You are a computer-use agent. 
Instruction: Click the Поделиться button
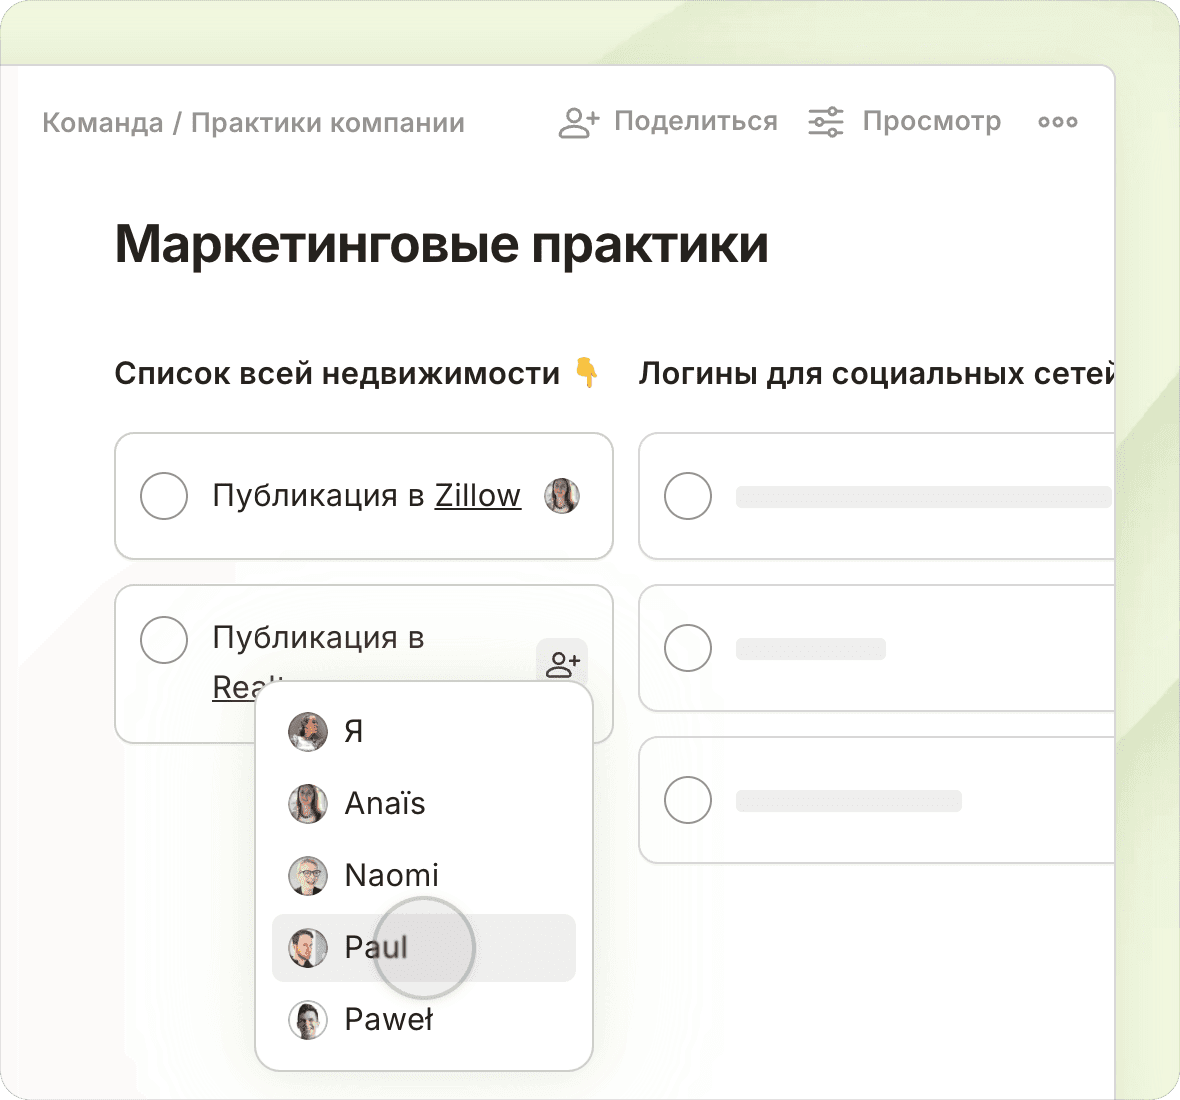695,122
